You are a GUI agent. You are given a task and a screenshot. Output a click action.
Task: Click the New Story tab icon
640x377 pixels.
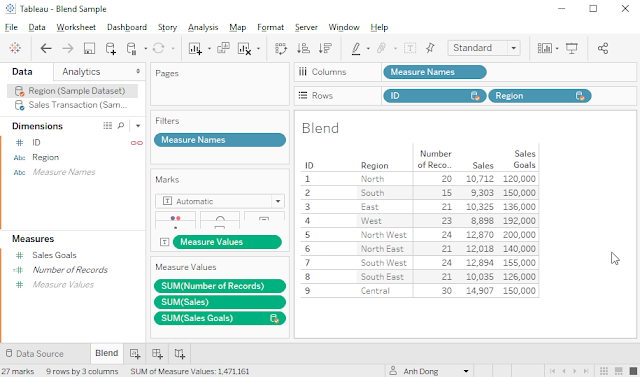[x=180, y=354]
